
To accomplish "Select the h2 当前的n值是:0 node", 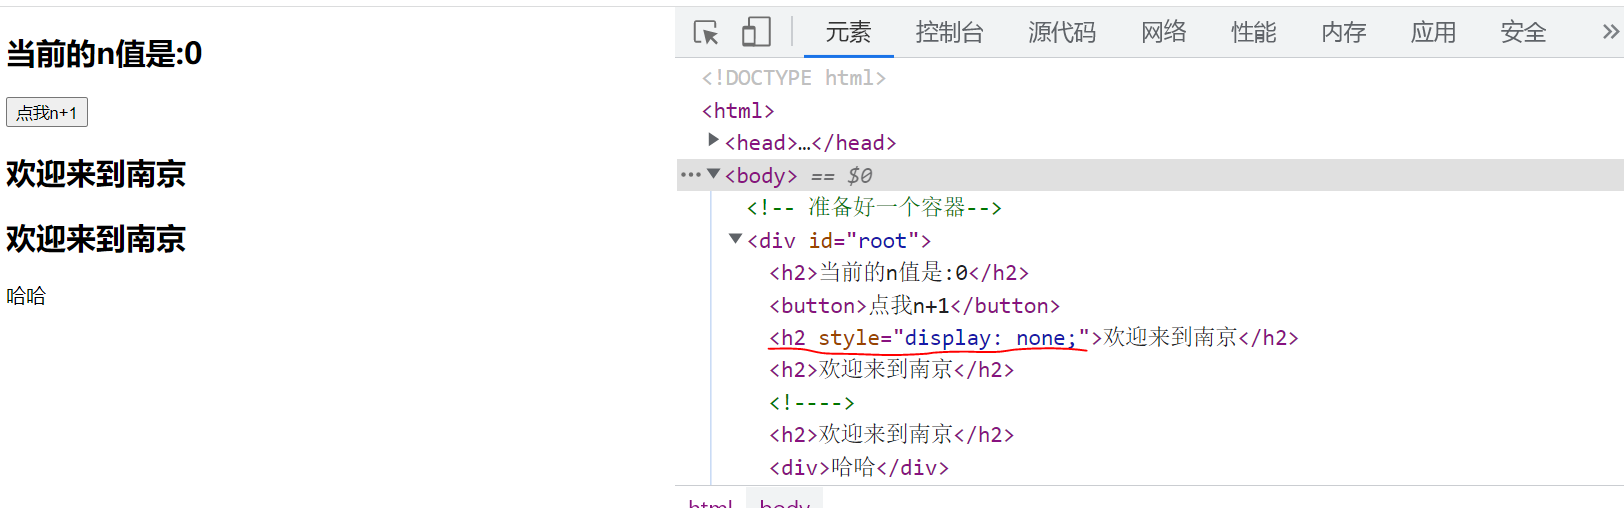I will [899, 272].
